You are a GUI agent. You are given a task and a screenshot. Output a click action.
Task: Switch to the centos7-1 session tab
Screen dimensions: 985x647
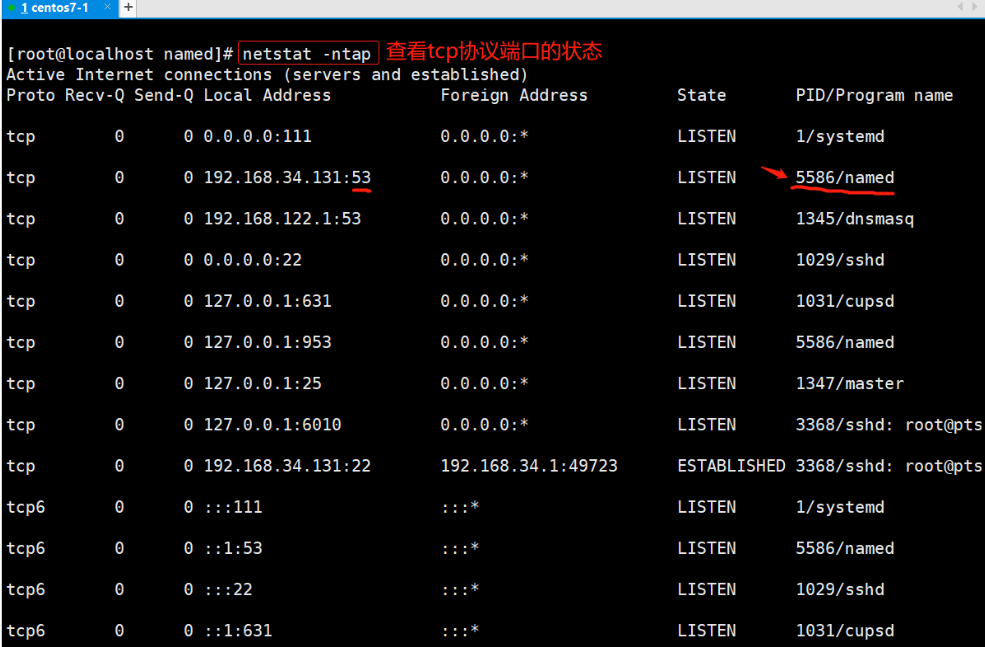(58, 8)
